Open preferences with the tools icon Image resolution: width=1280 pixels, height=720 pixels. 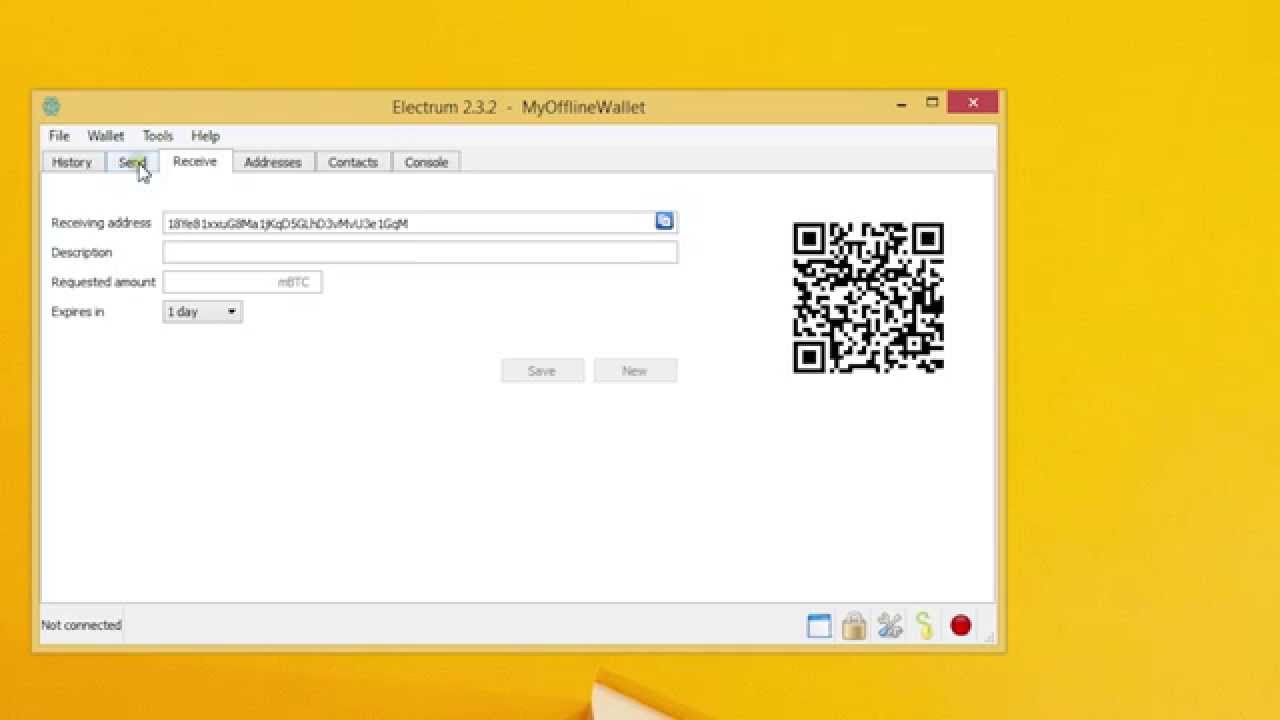point(889,626)
